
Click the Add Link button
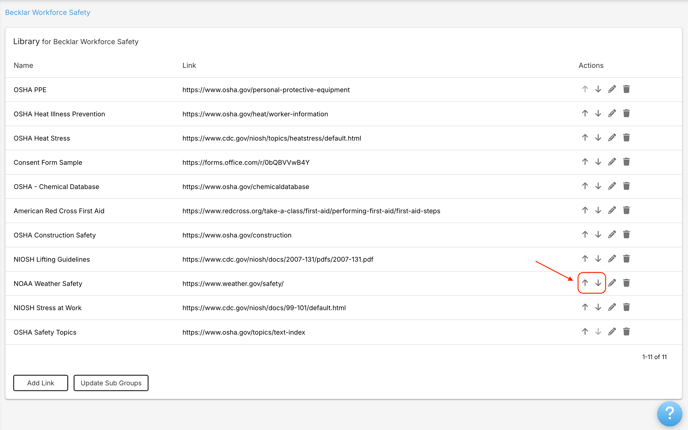point(40,383)
